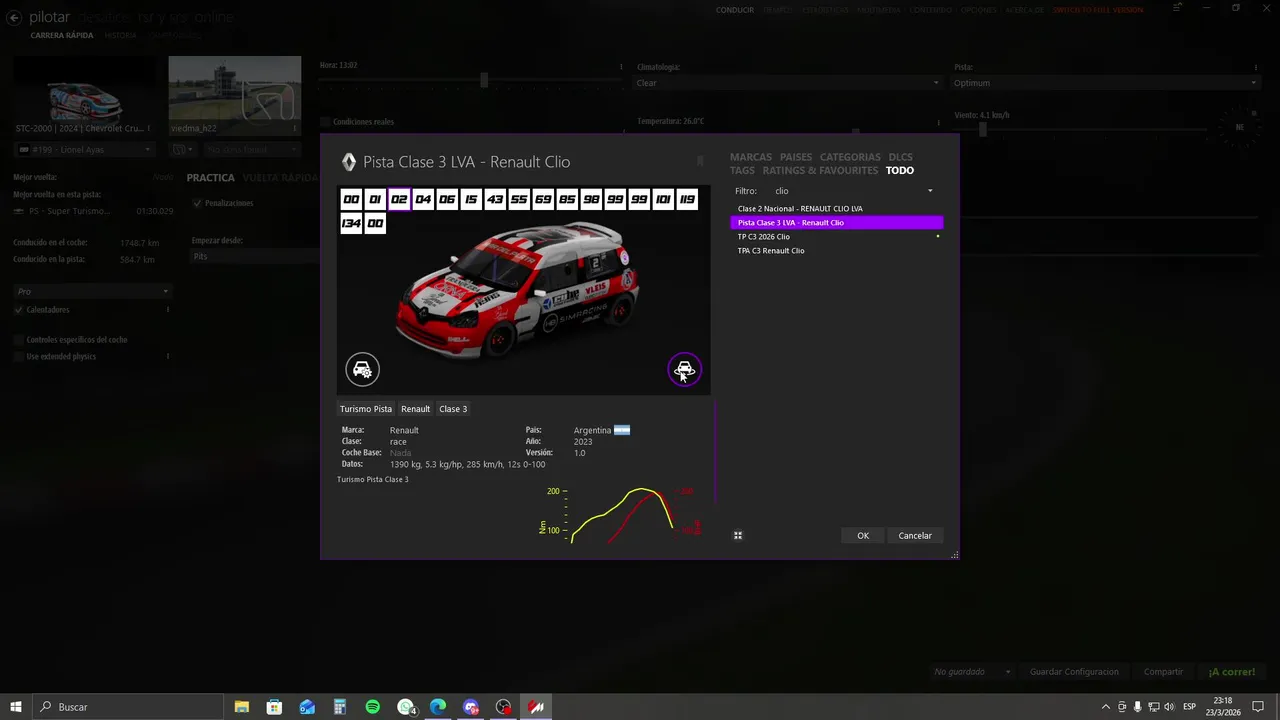Open WhatsApp from the taskbar
This screenshot has width=1280, height=720.
pos(406,707)
